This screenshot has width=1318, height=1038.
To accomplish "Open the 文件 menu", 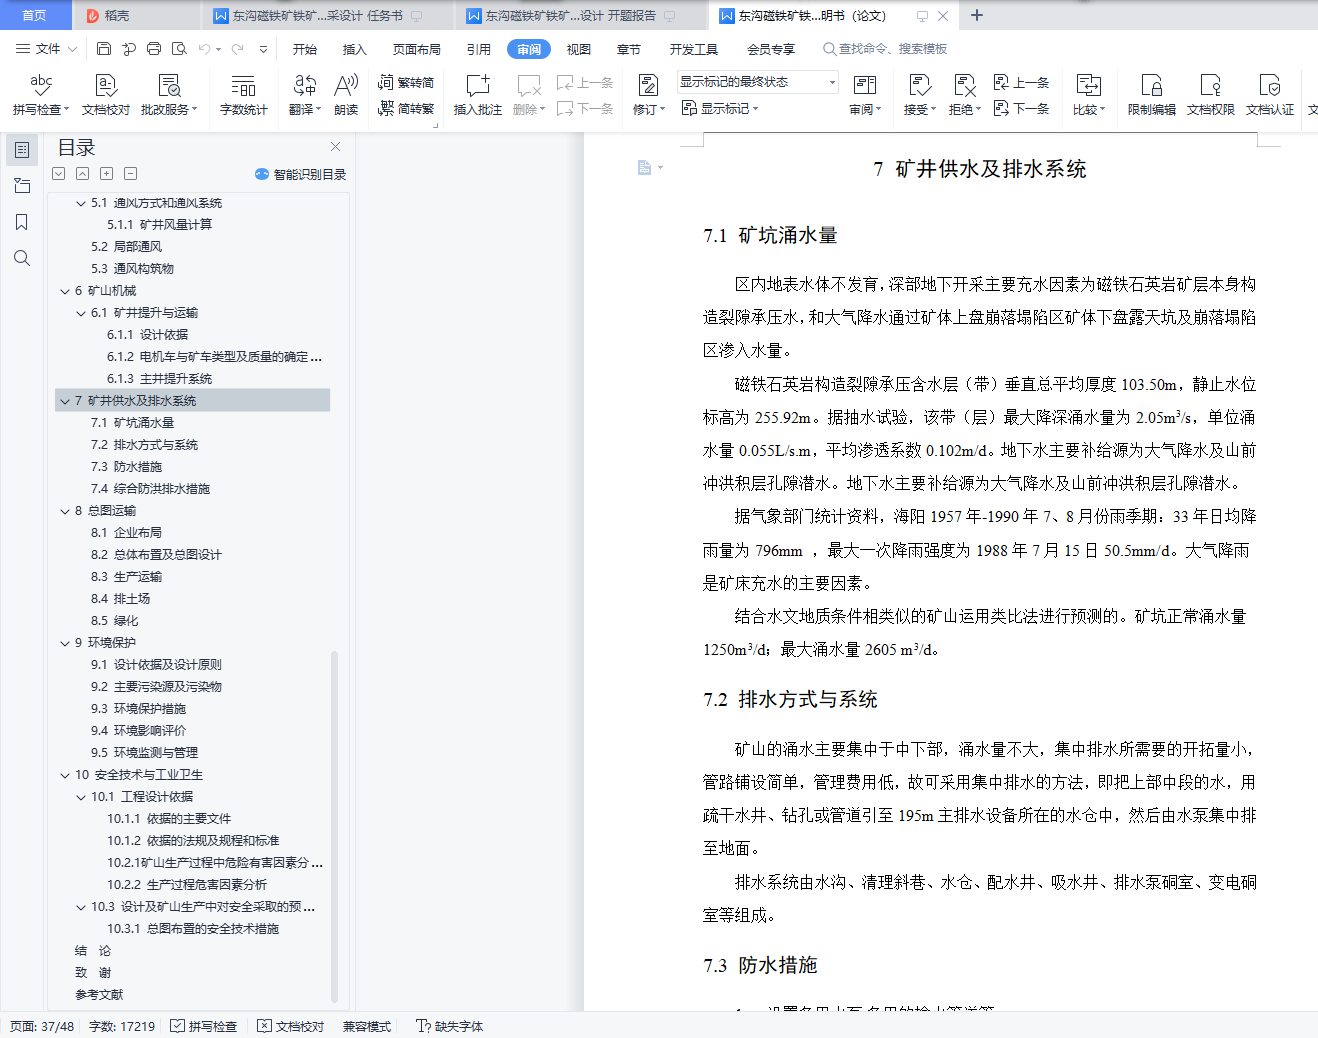I will click(x=47, y=49).
